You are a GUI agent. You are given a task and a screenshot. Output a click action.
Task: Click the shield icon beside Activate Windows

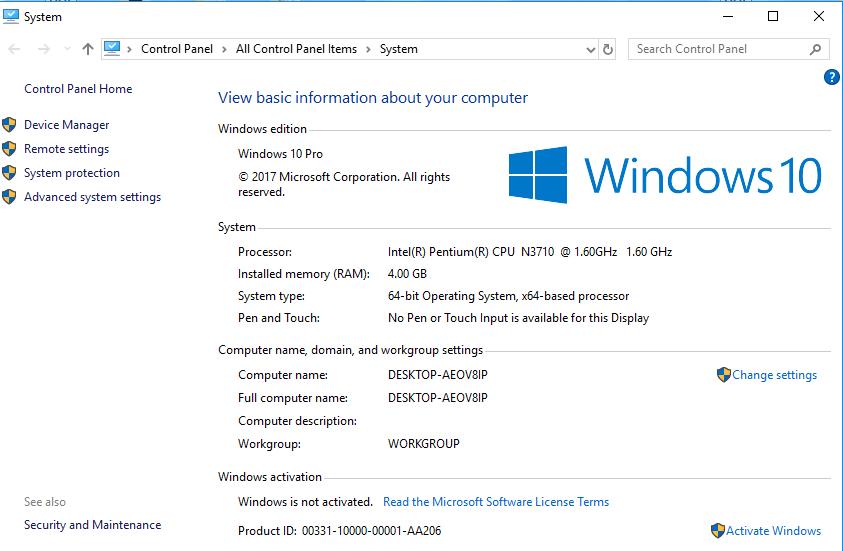click(717, 531)
